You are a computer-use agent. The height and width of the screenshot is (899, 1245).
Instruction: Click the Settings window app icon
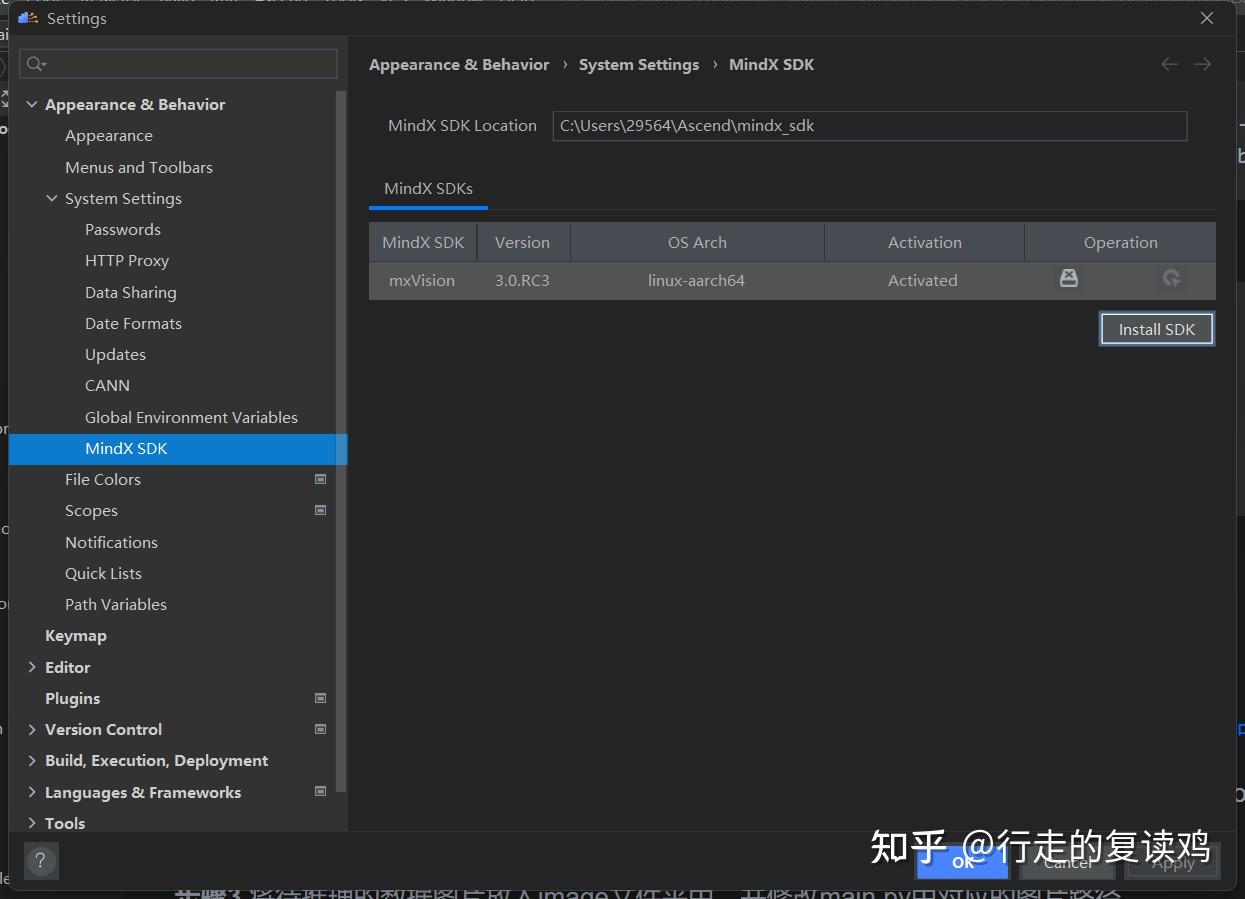(x=28, y=18)
